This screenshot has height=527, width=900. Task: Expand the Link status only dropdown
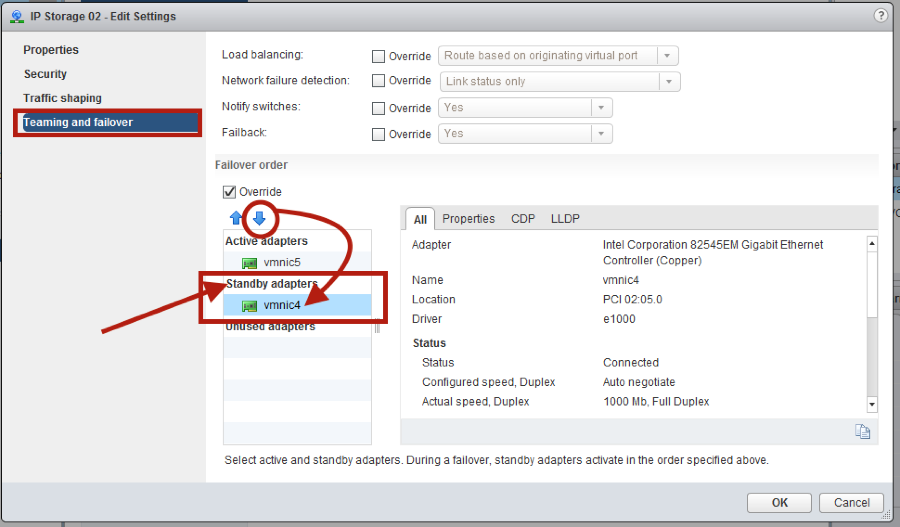pos(668,82)
